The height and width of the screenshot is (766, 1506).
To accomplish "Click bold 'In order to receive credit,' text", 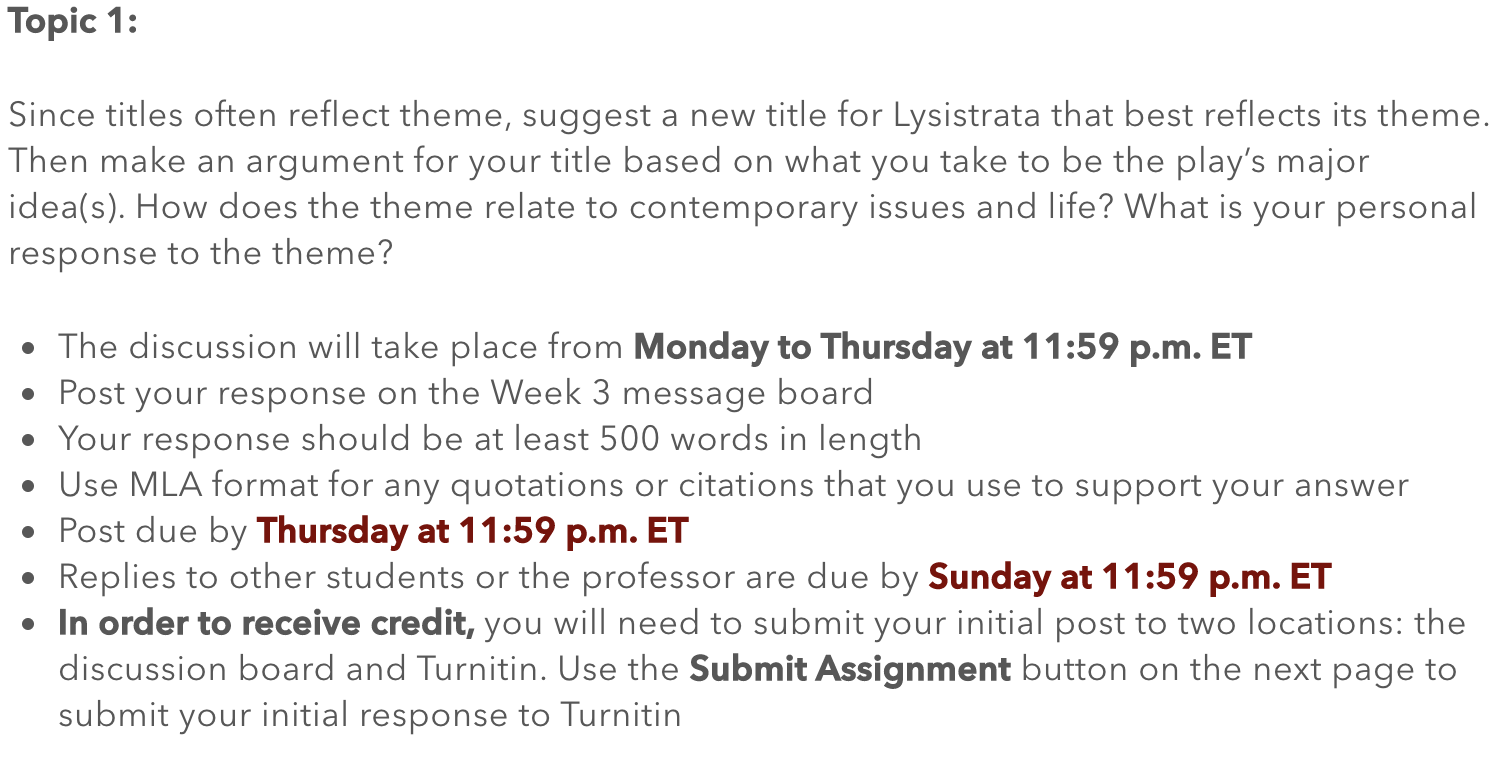I will 267,623.
